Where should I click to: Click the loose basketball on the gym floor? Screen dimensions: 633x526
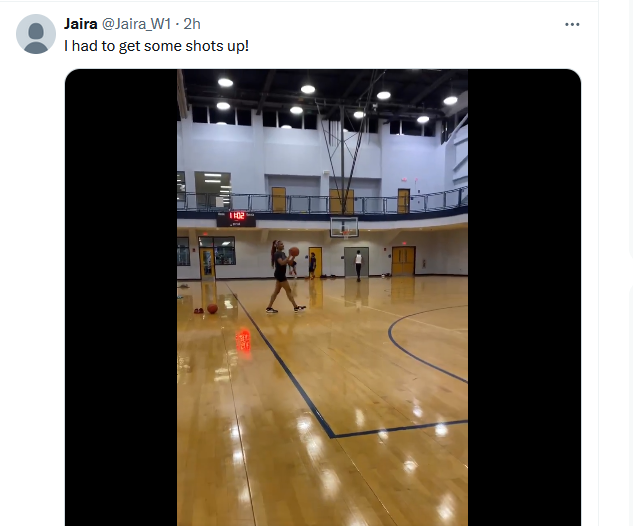(x=212, y=309)
